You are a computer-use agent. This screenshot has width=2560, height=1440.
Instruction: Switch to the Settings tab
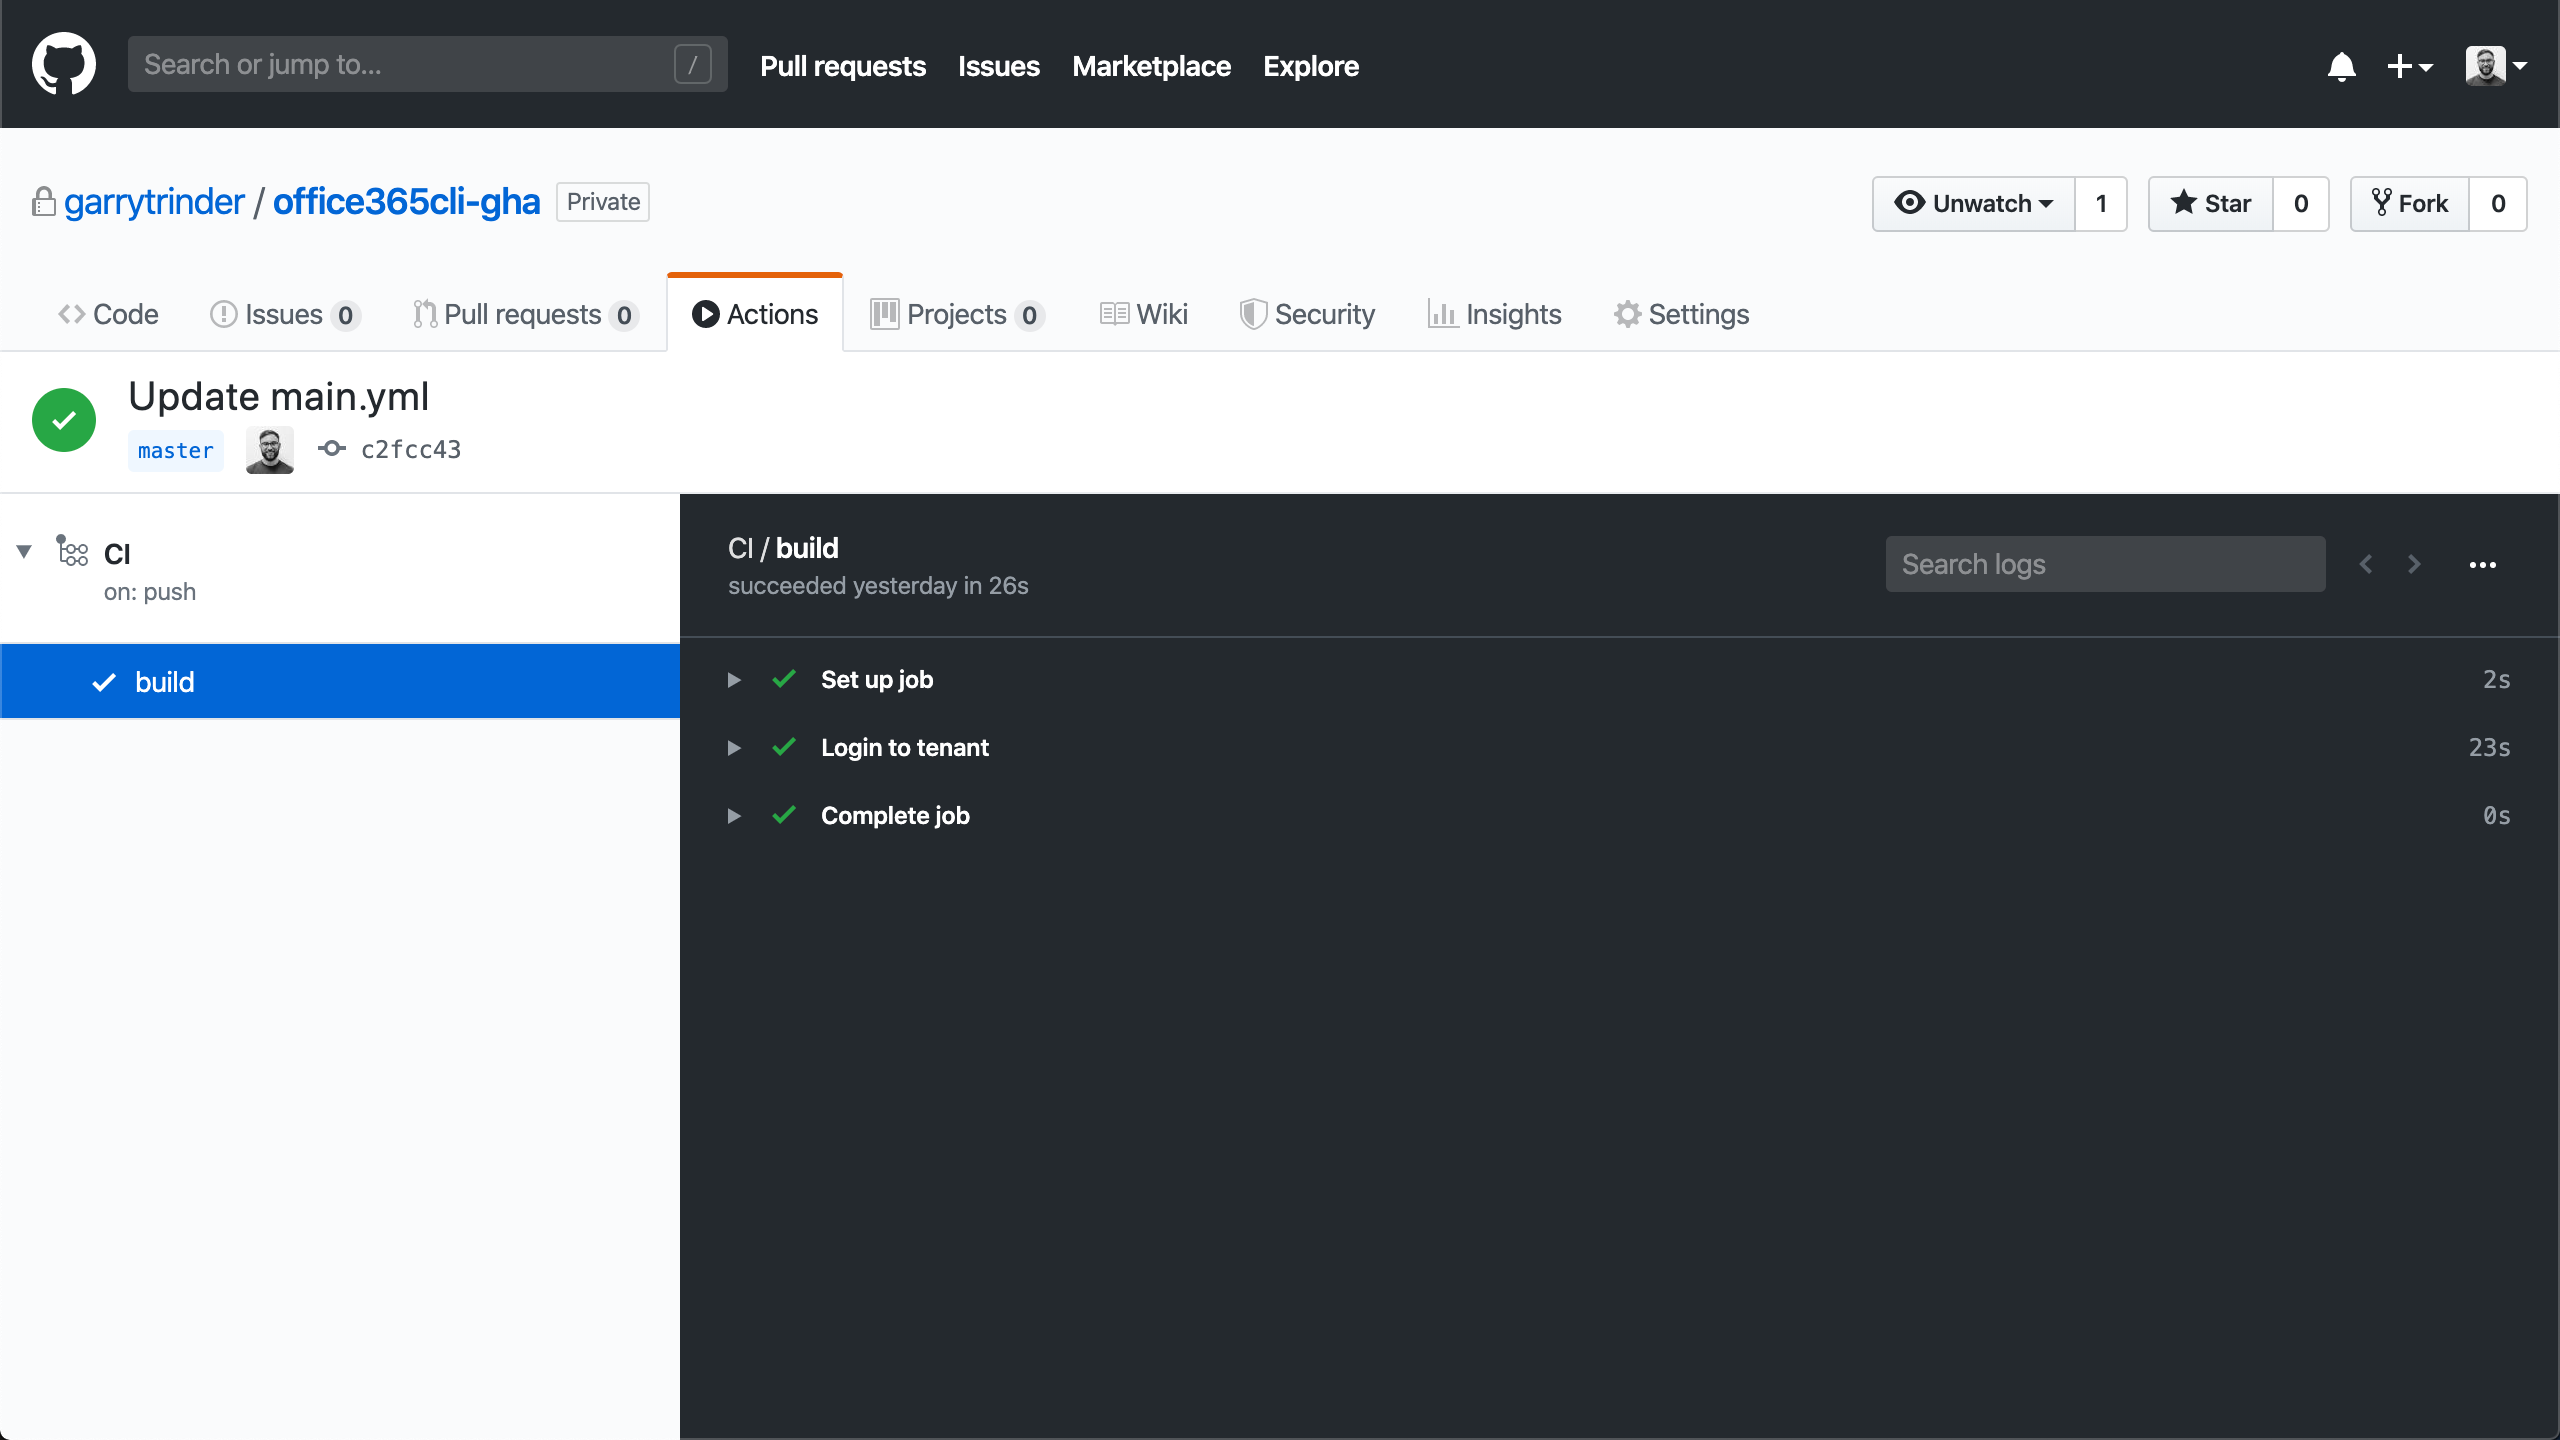tap(1681, 314)
